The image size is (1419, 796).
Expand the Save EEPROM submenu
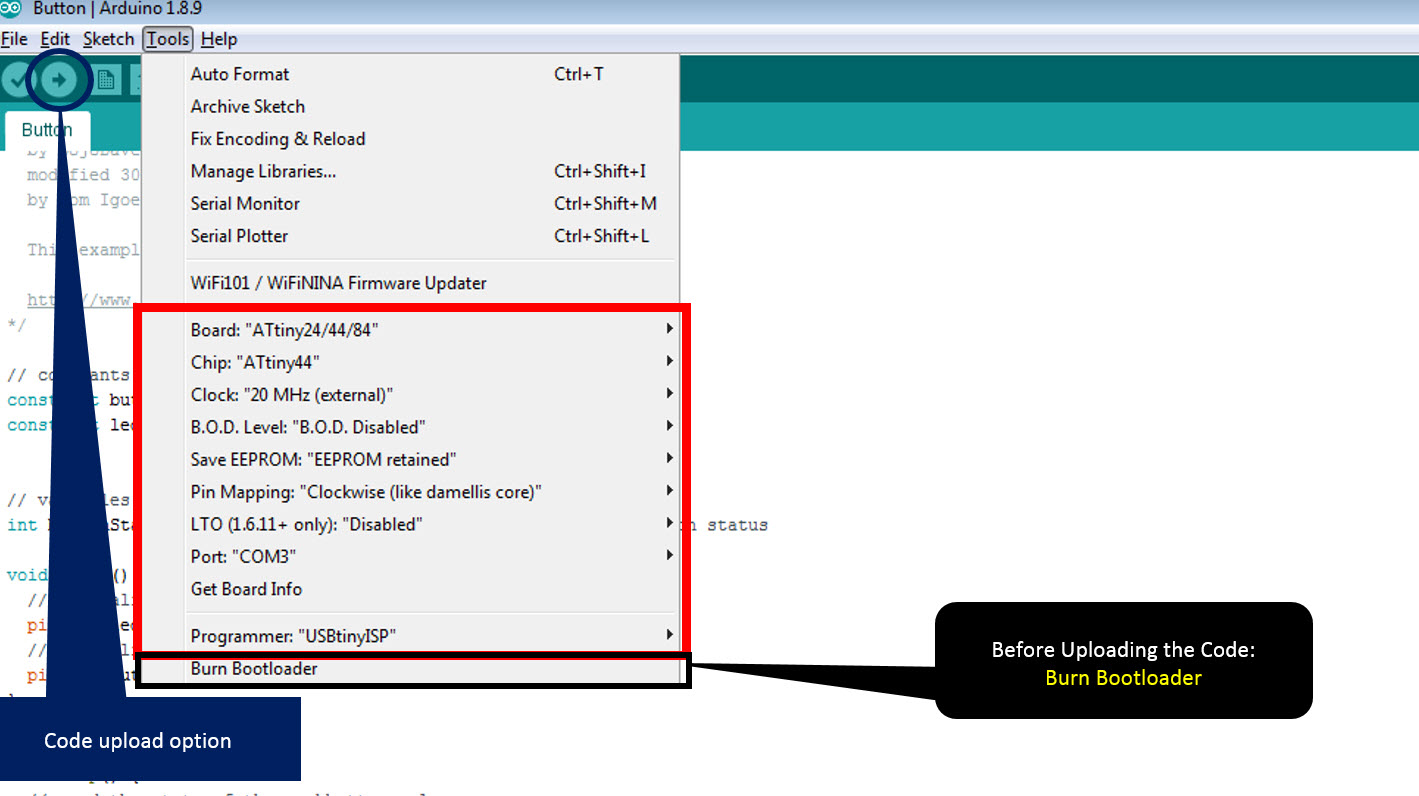pyautogui.click(x=410, y=459)
